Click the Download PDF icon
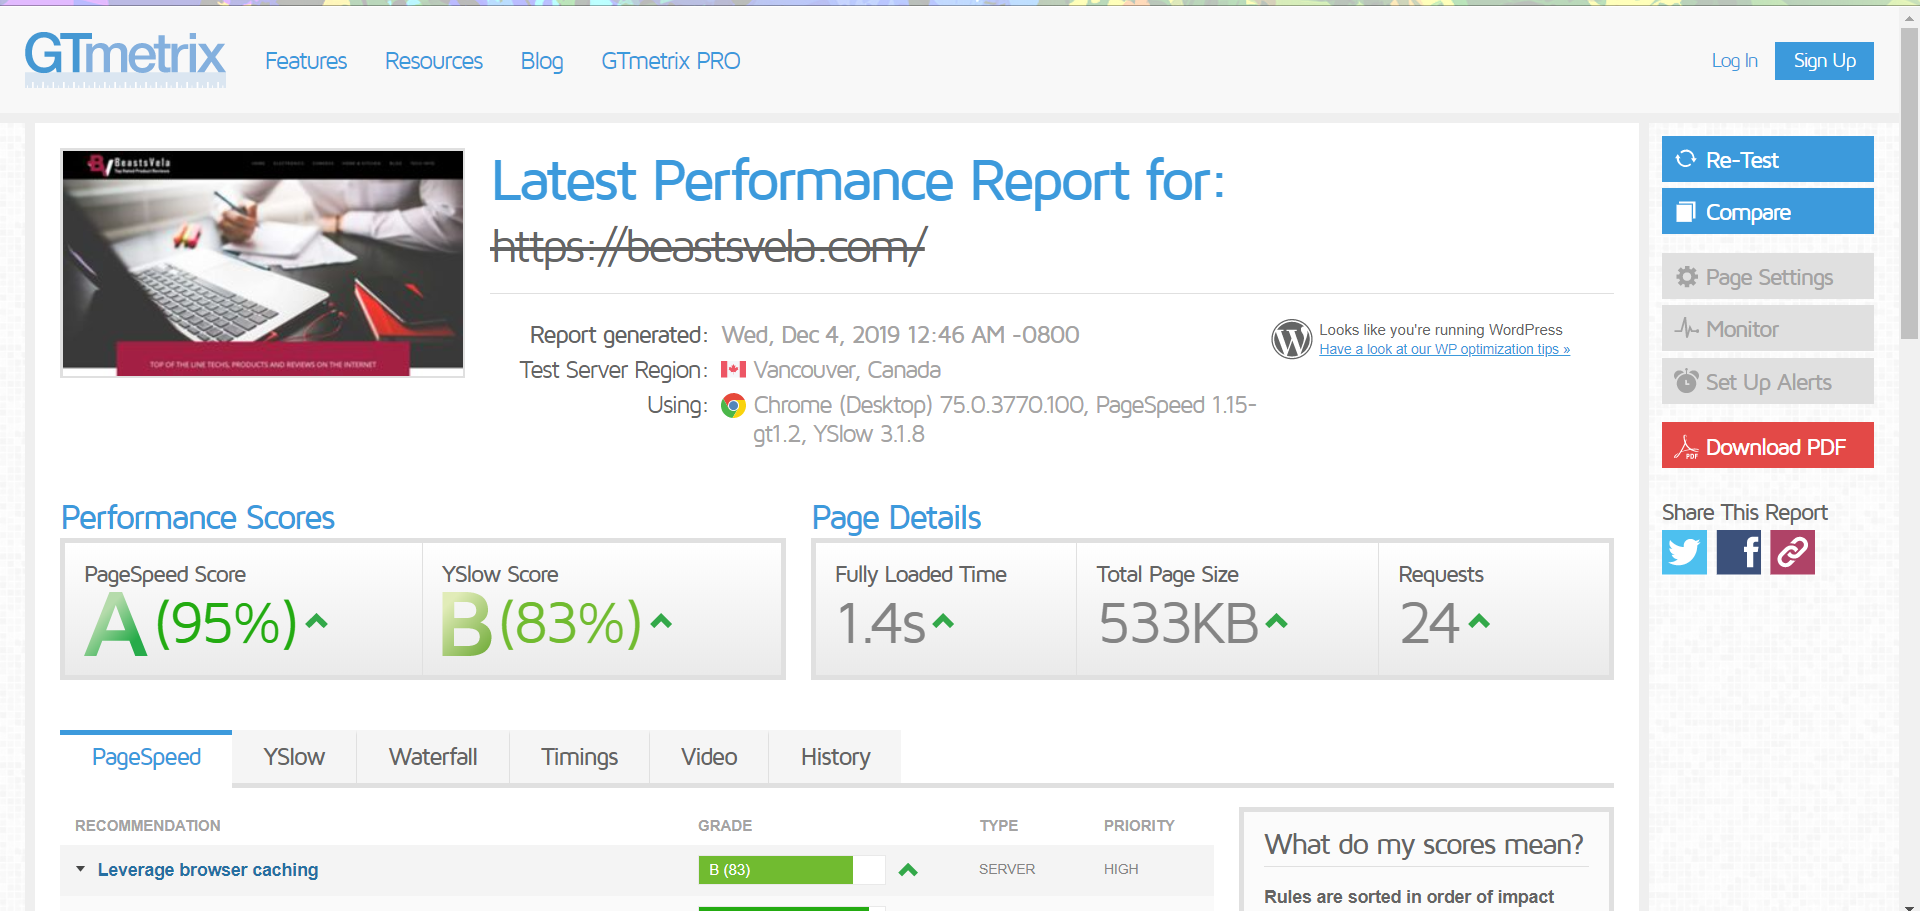Image resolution: width=1920 pixels, height=911 pixels. tap(1688, 446)
